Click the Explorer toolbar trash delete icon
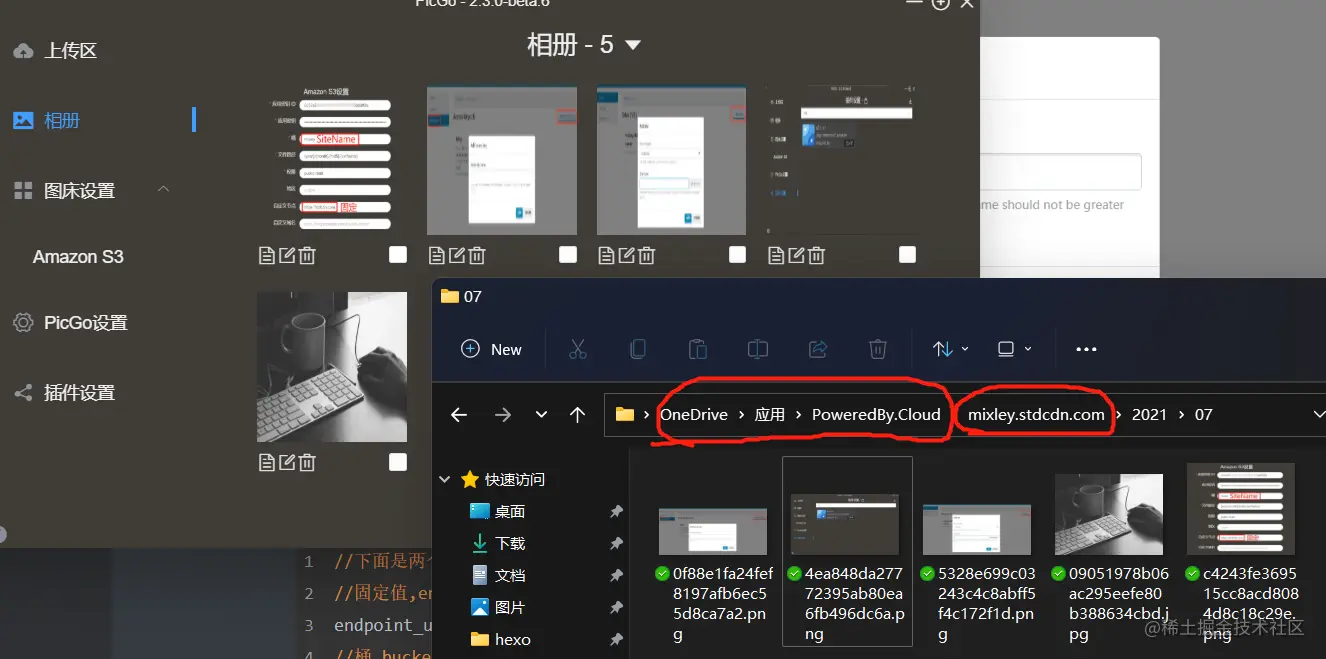 click(878, 349)
